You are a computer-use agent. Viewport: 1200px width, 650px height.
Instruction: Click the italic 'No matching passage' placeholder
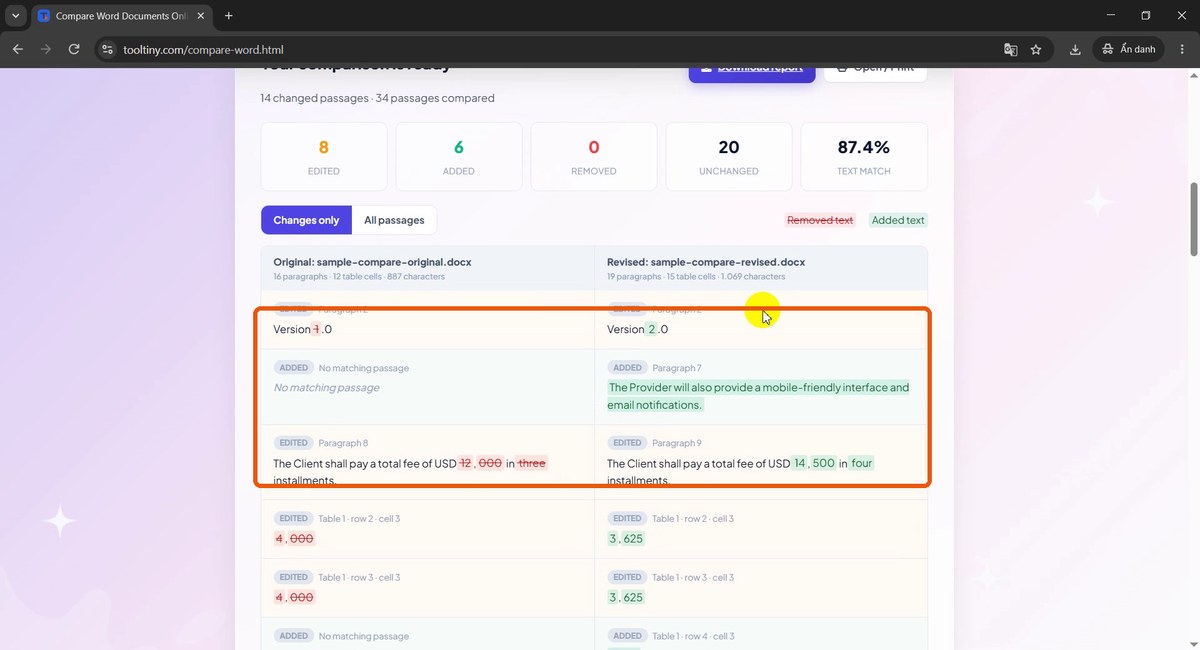point(326,387)
